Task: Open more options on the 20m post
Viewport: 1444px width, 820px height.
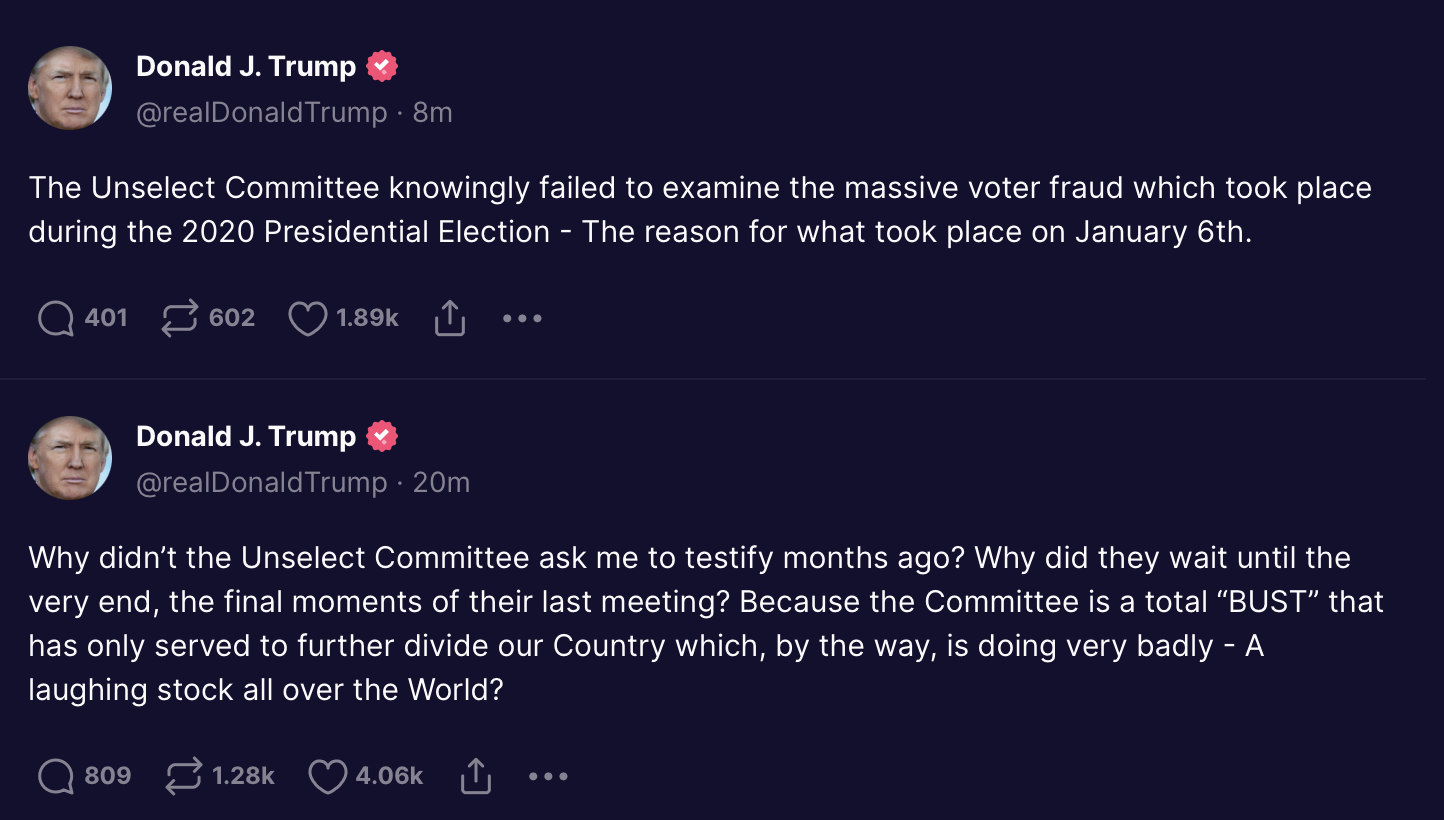Action: [548, 776]
